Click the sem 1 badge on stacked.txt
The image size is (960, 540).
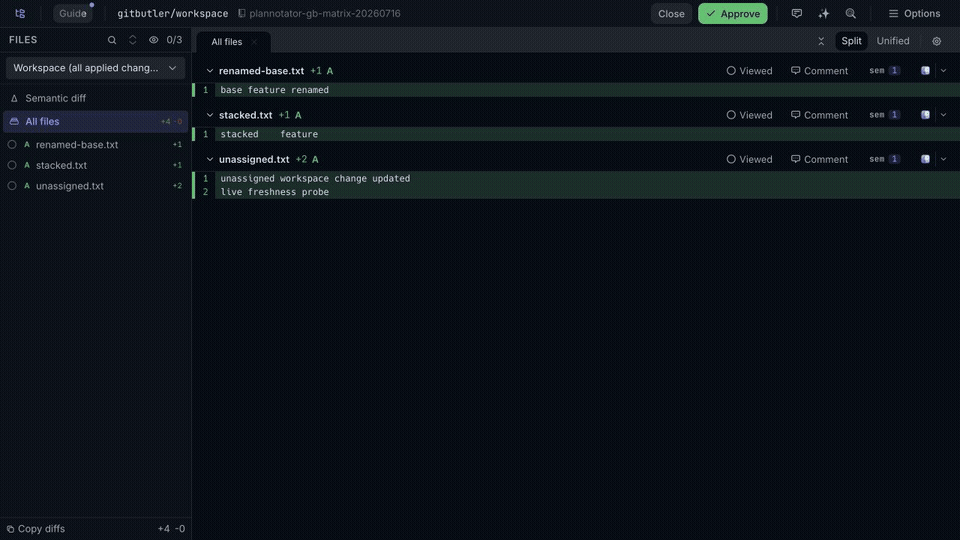[x=884, y=114]
